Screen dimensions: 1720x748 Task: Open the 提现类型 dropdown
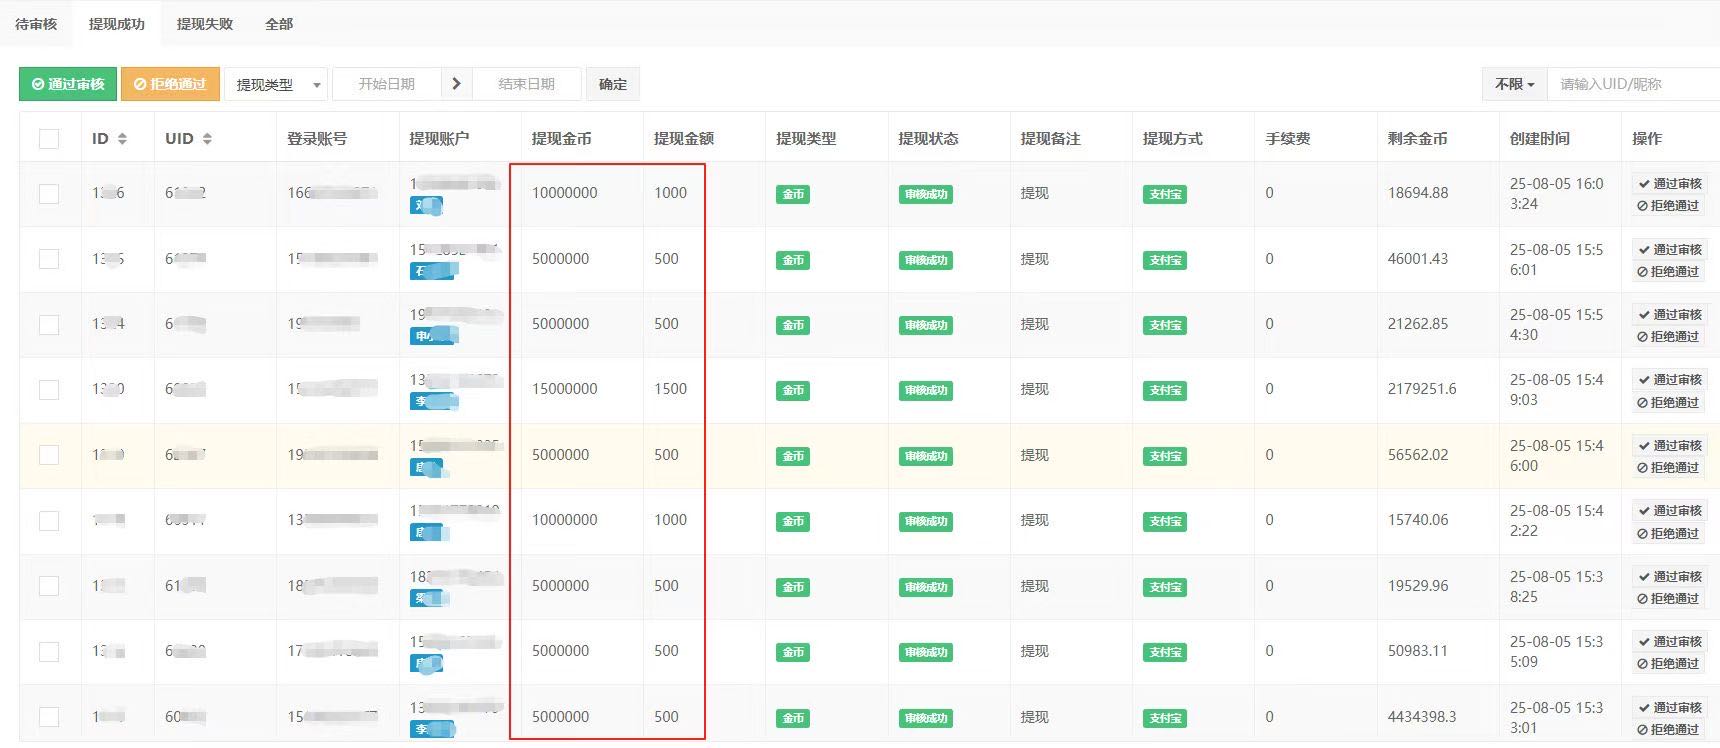click(x=276, y=84)
